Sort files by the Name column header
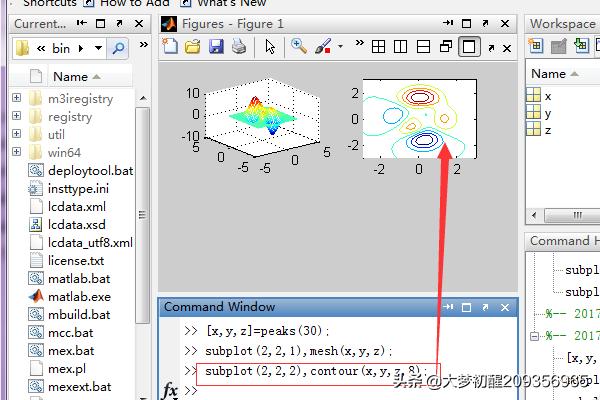Screen dimensions: 600x400 [x=70, y=76]
